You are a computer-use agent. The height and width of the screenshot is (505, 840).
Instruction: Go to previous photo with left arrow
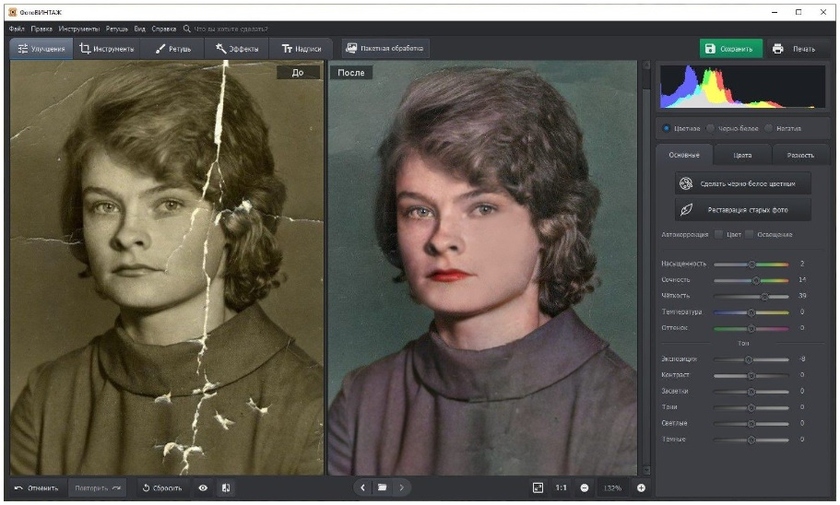coord(362,488)
